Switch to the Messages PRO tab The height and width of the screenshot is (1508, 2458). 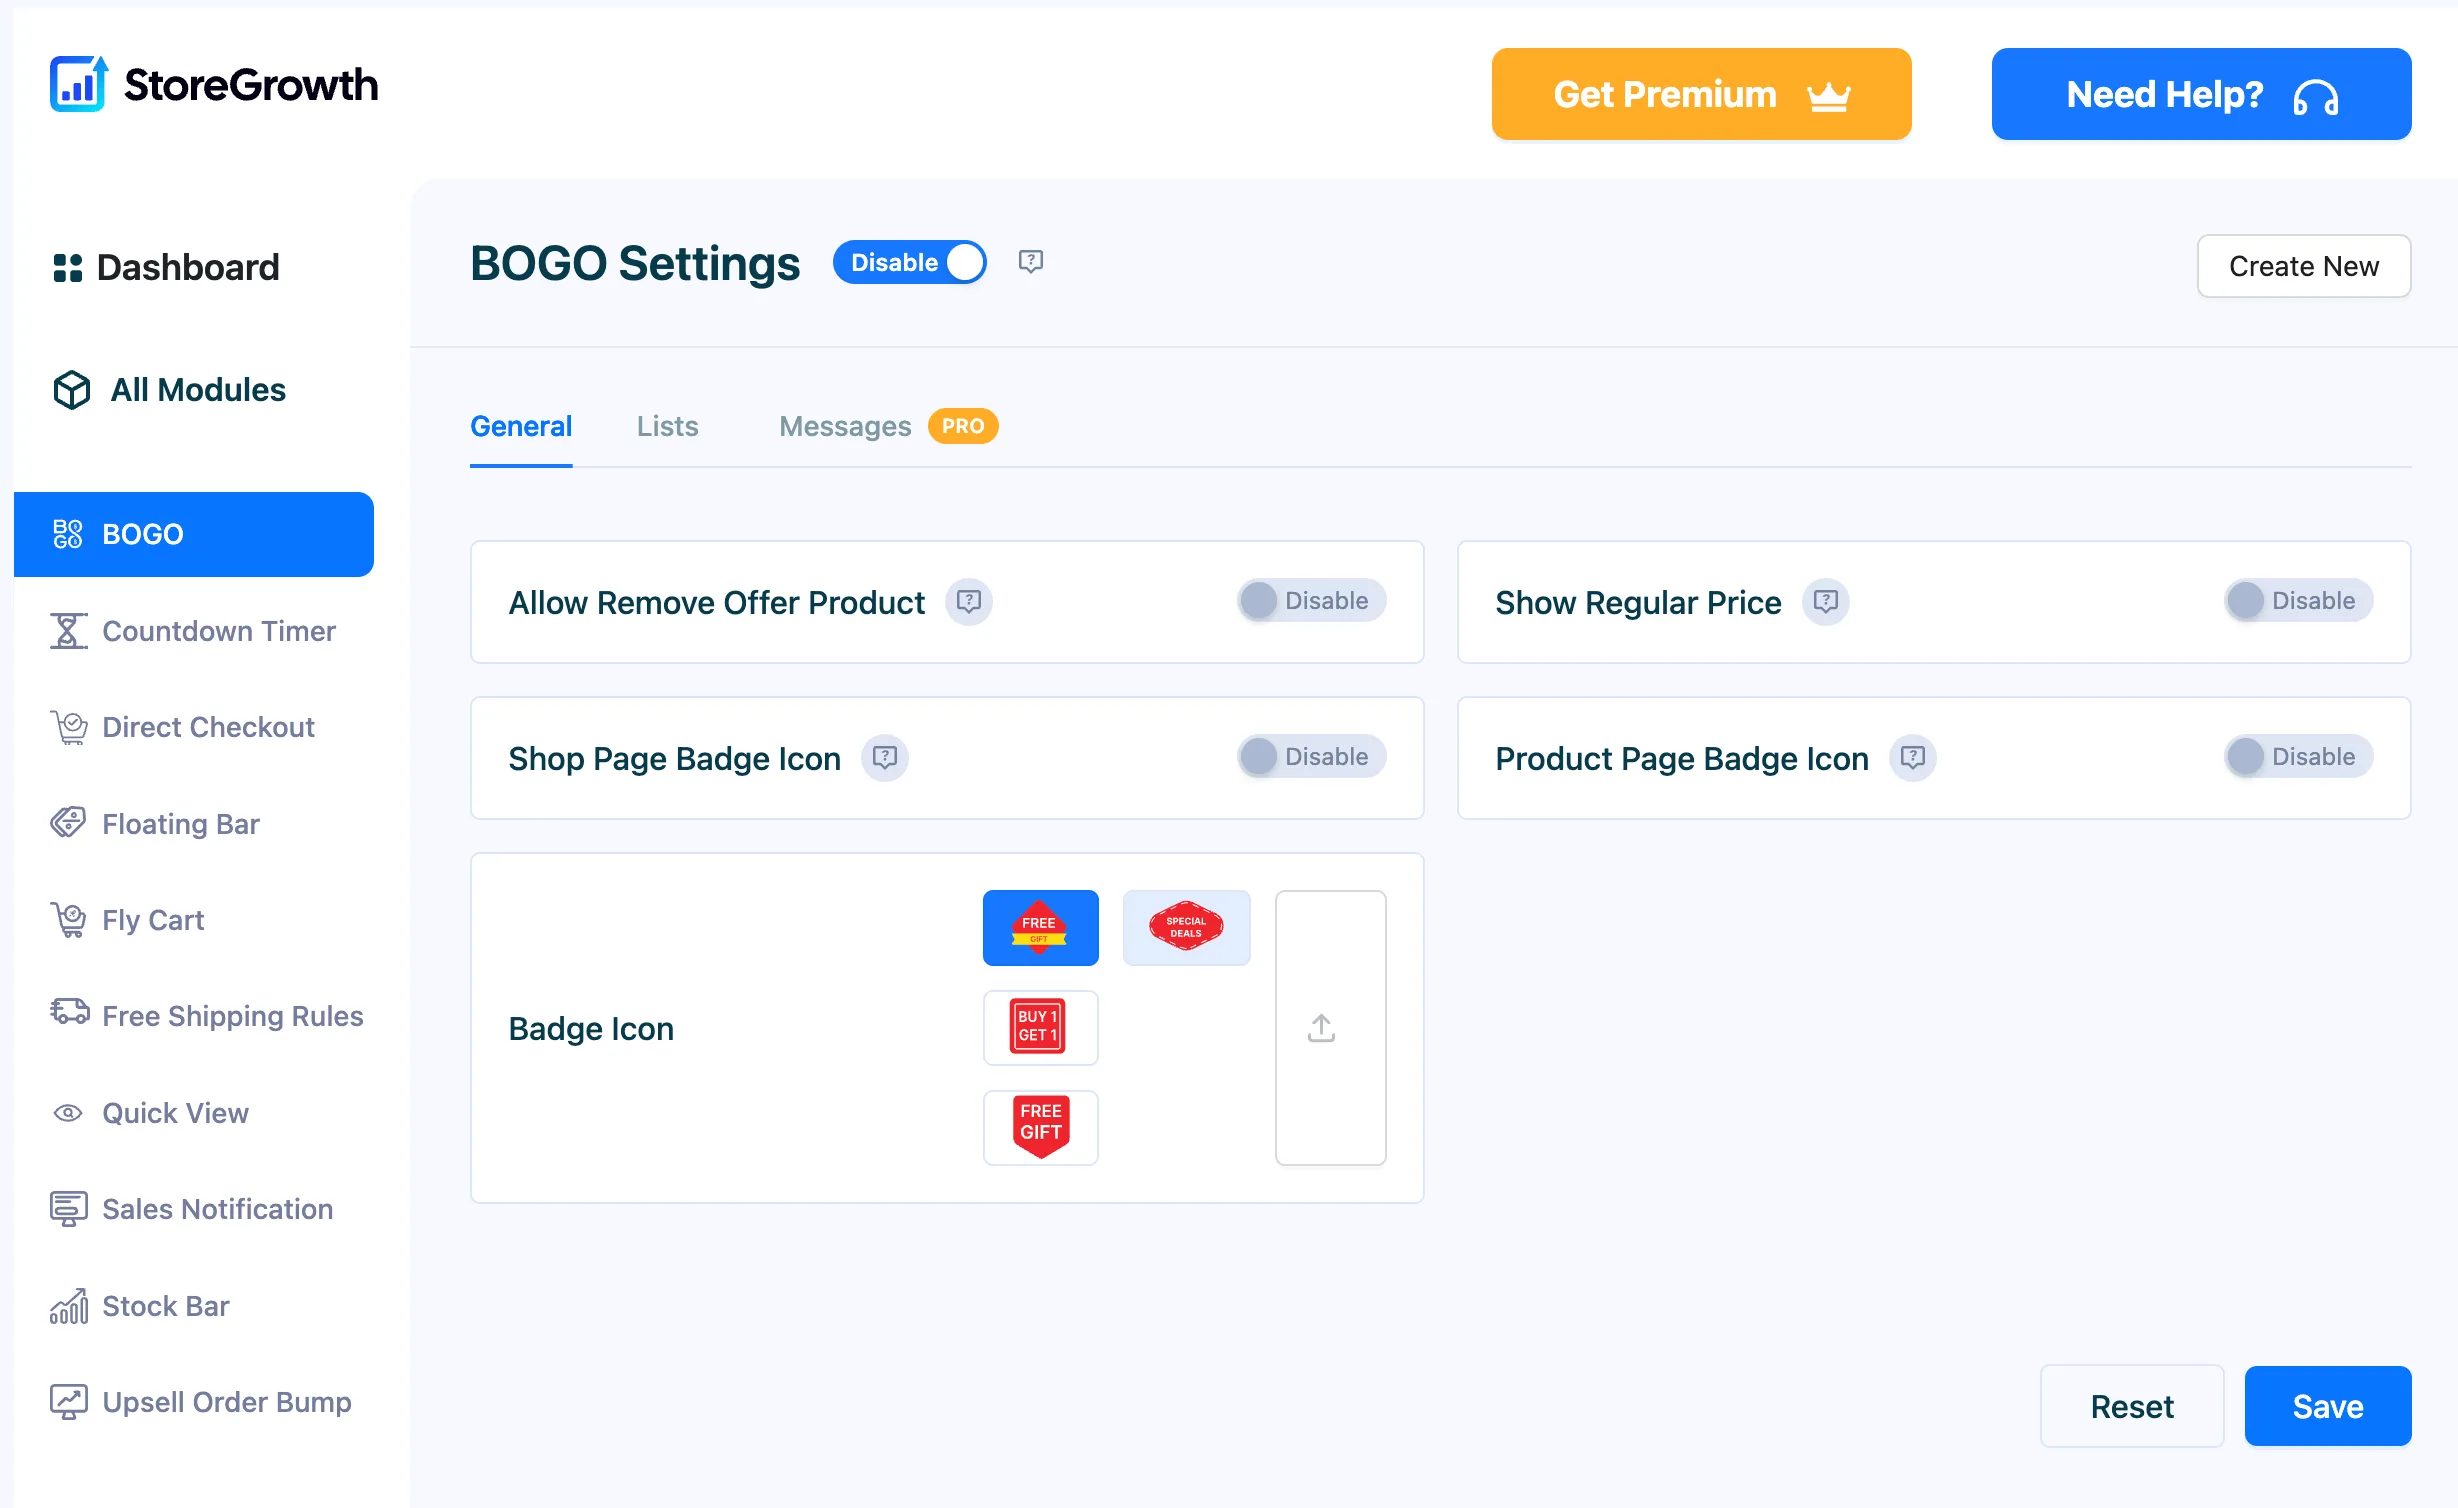pos(888,427)
